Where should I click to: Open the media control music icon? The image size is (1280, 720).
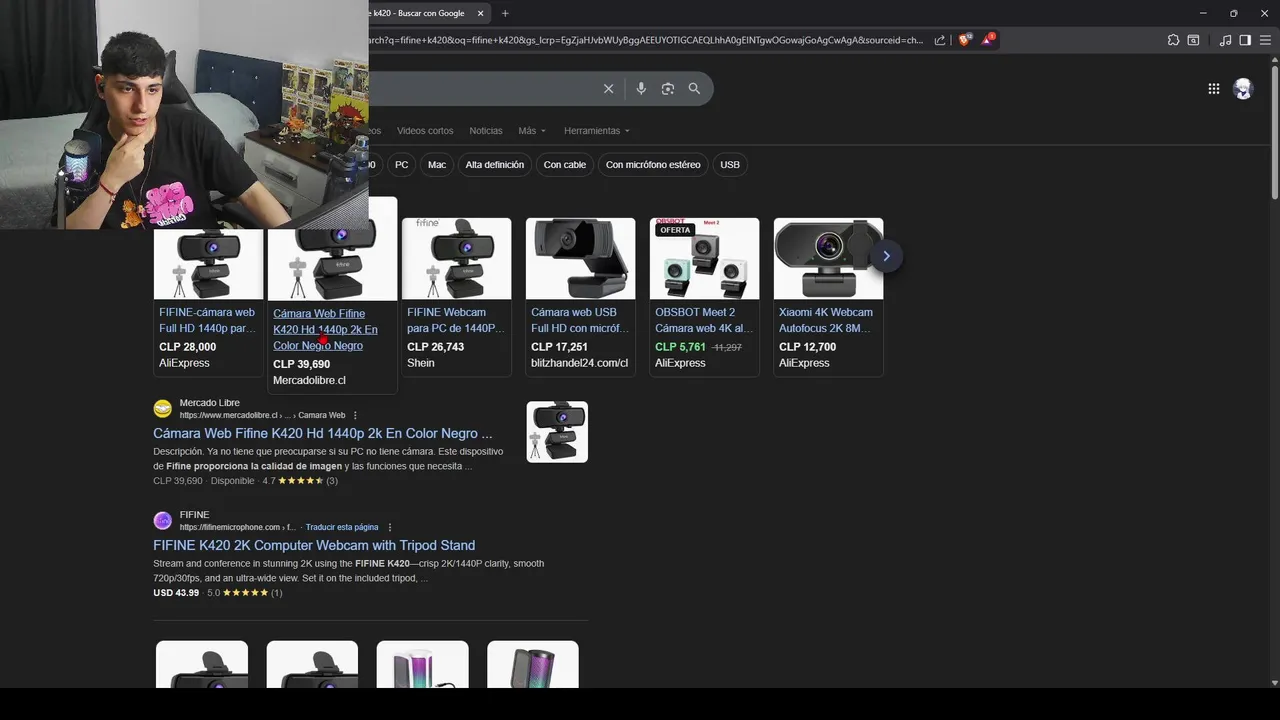[x=1225, y=40]
